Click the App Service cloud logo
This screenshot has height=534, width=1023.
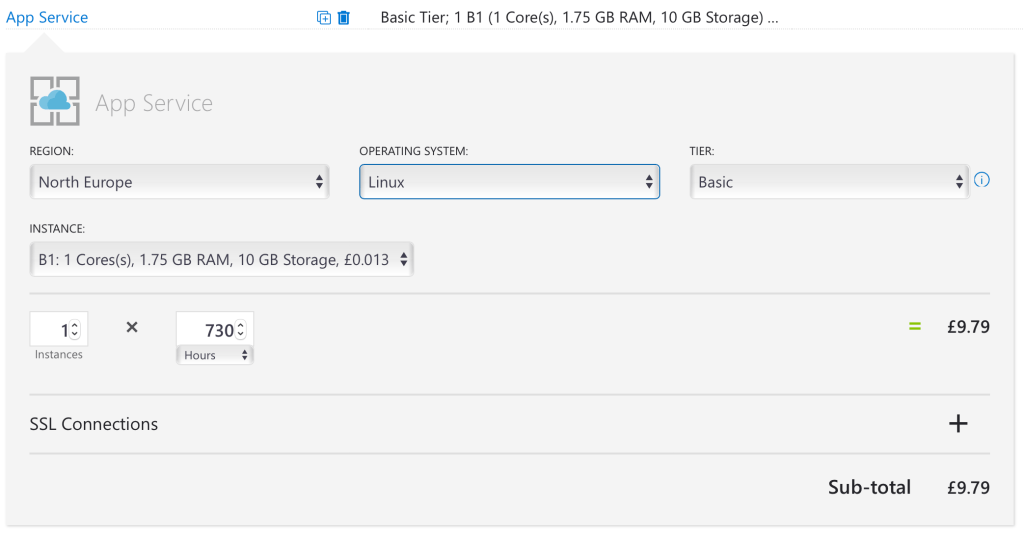(54, 101)
